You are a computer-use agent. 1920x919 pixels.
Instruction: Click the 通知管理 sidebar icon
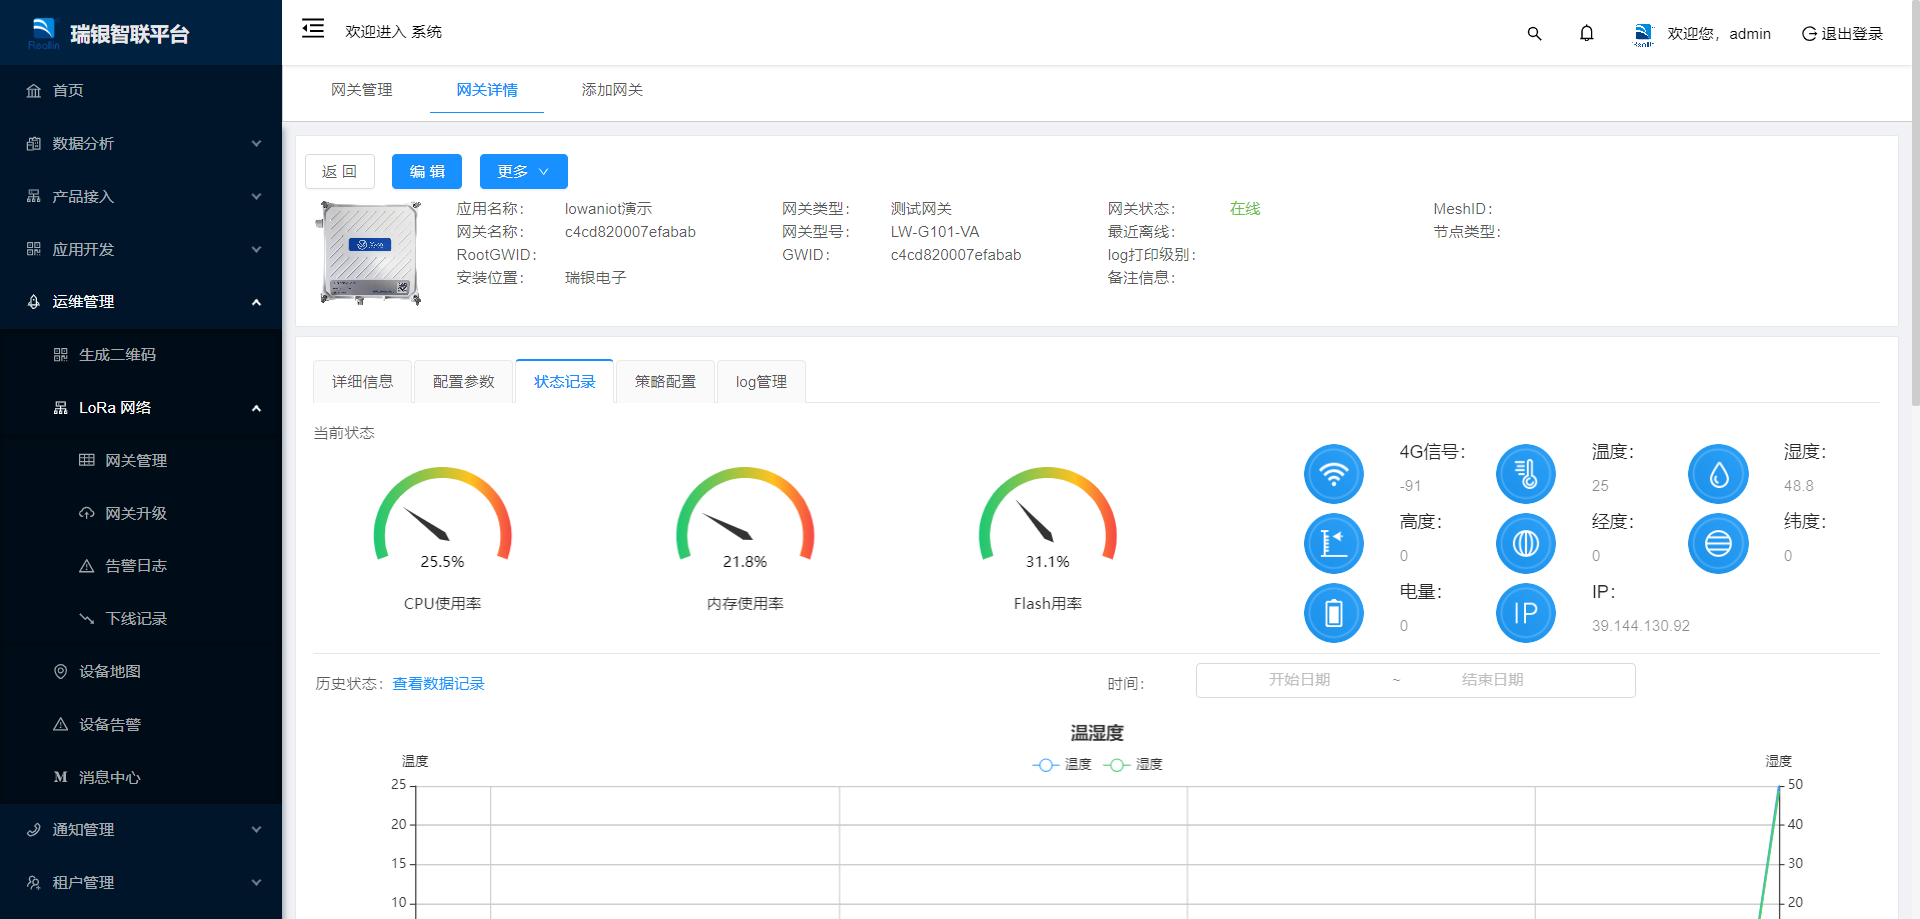tap(34, 830)
